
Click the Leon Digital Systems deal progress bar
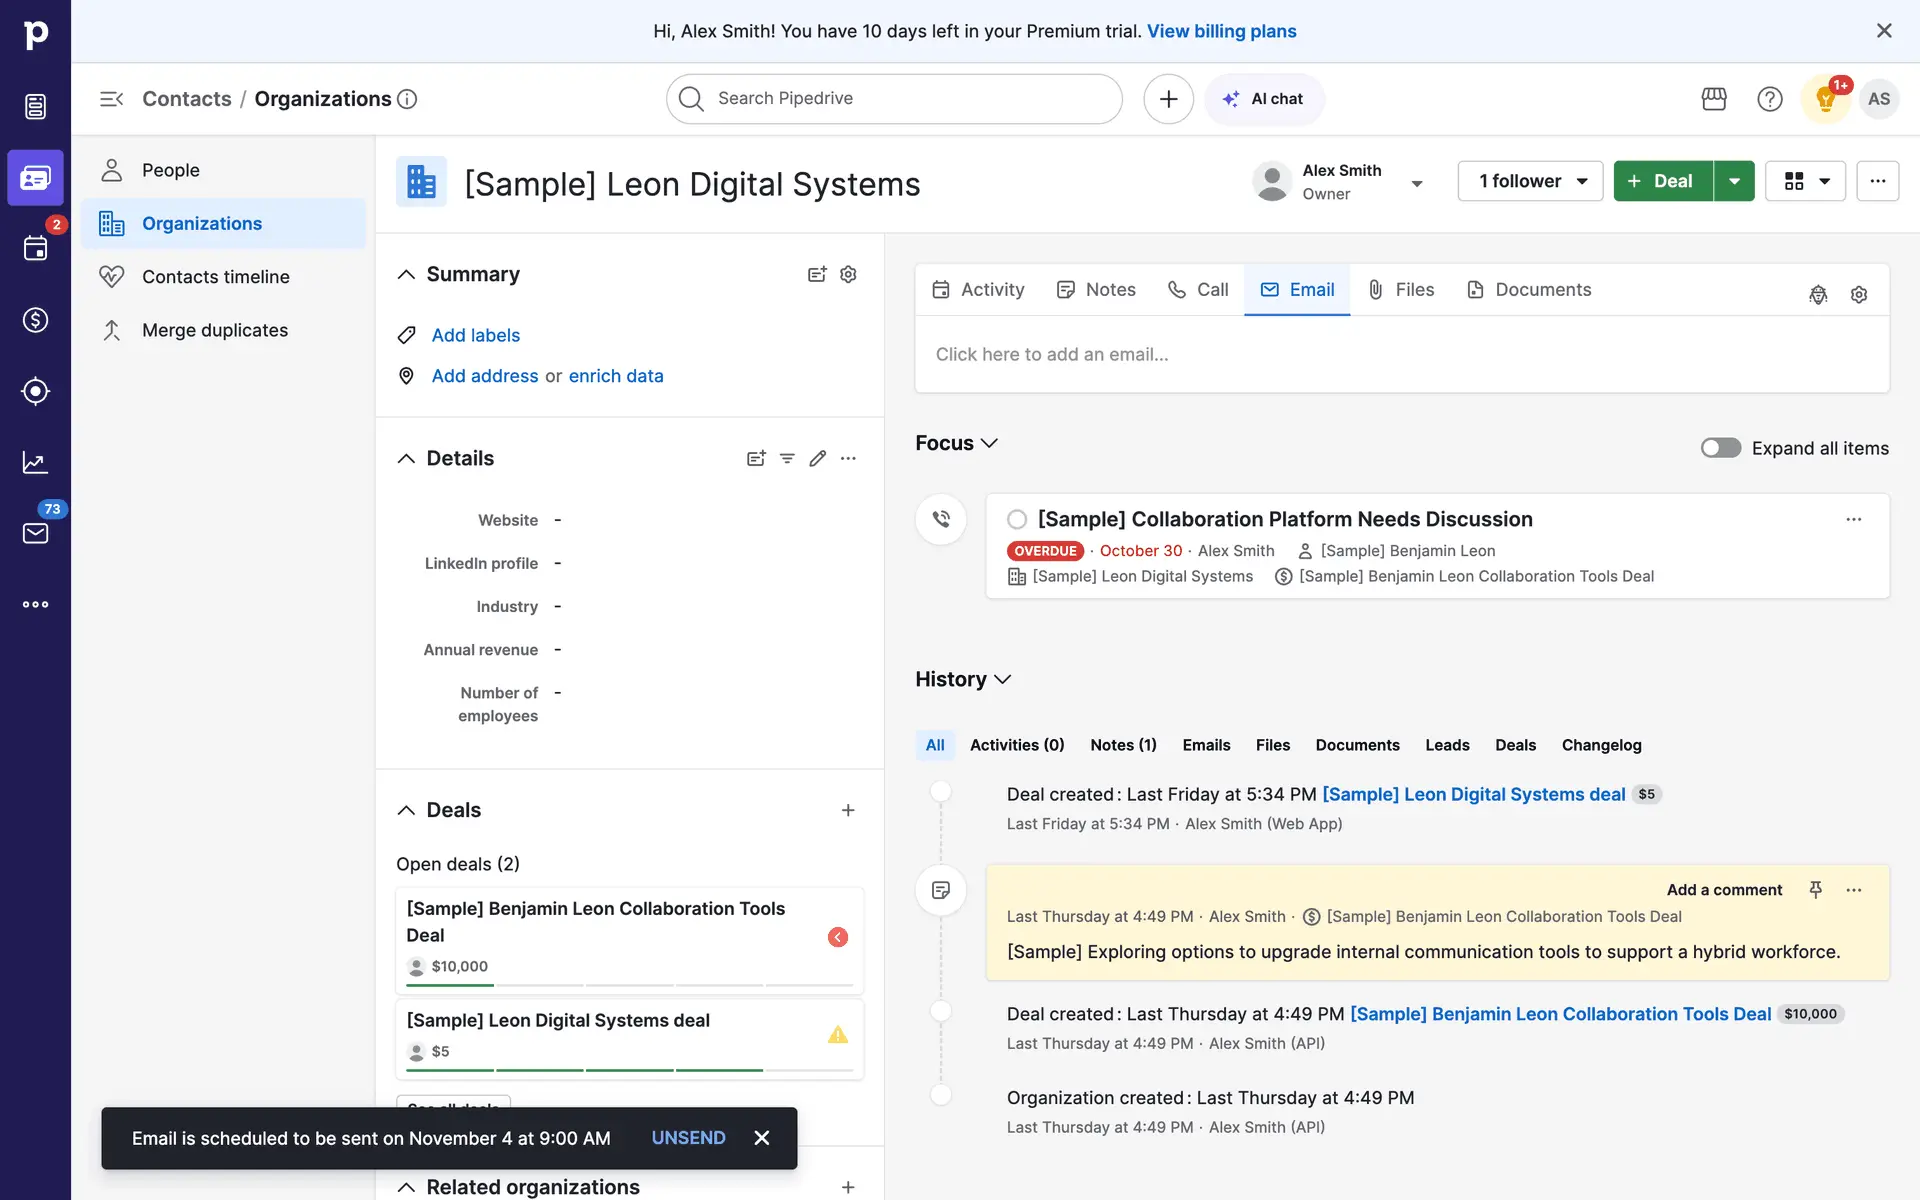click(629, 1070)
